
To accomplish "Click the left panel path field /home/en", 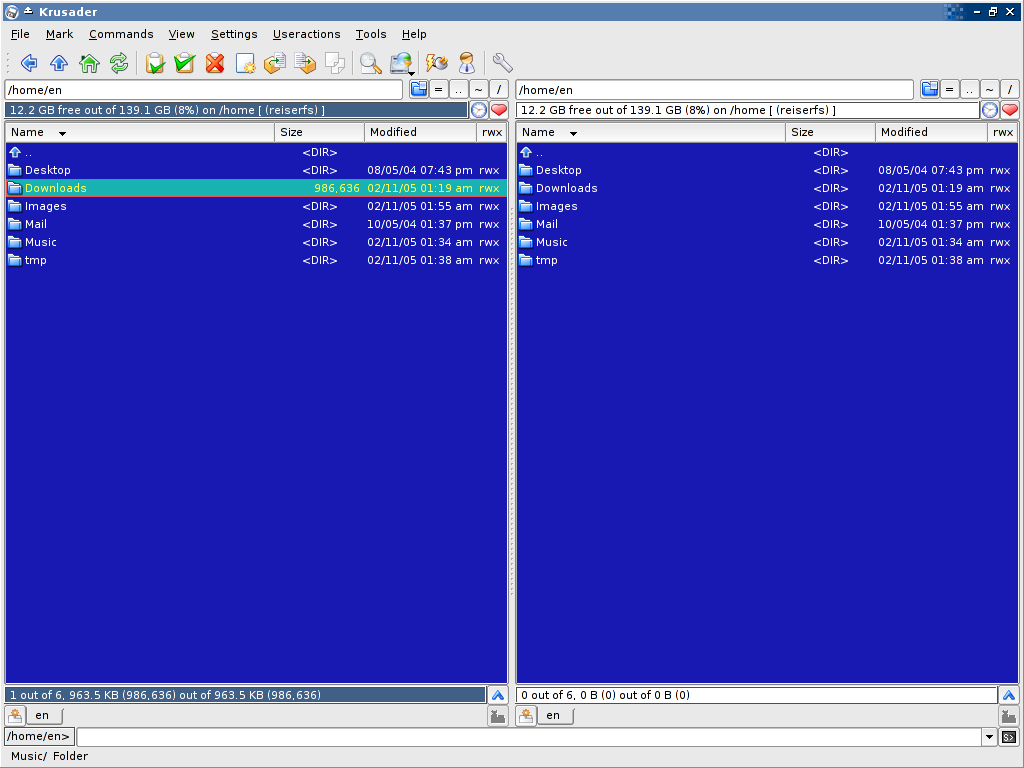I will pyautogui.click(x=204, y=90).
